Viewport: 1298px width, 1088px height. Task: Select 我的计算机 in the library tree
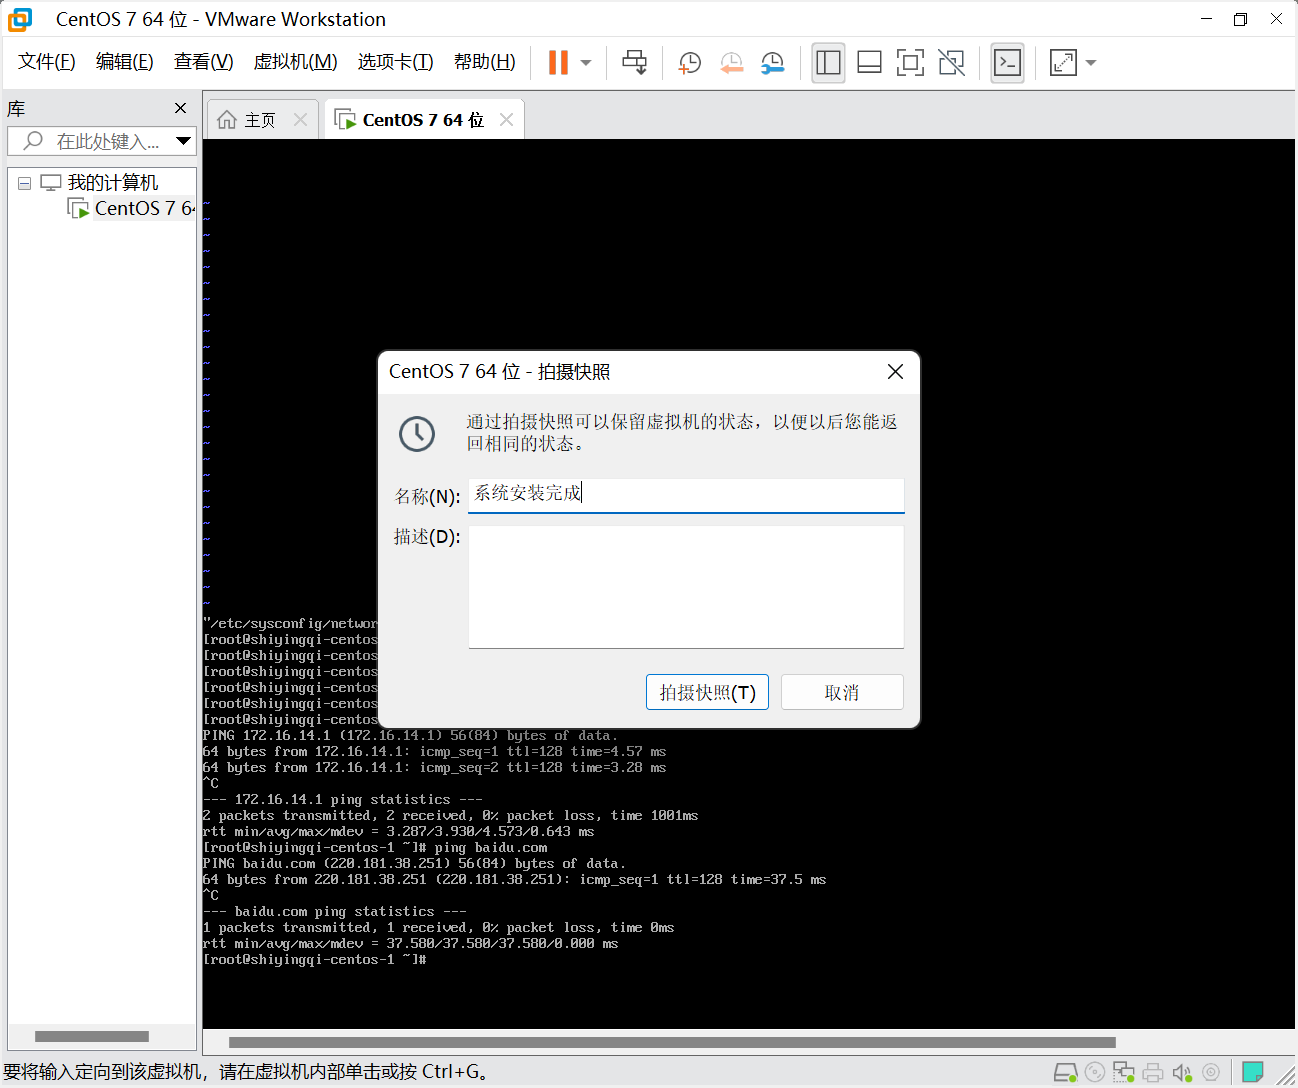112,183
